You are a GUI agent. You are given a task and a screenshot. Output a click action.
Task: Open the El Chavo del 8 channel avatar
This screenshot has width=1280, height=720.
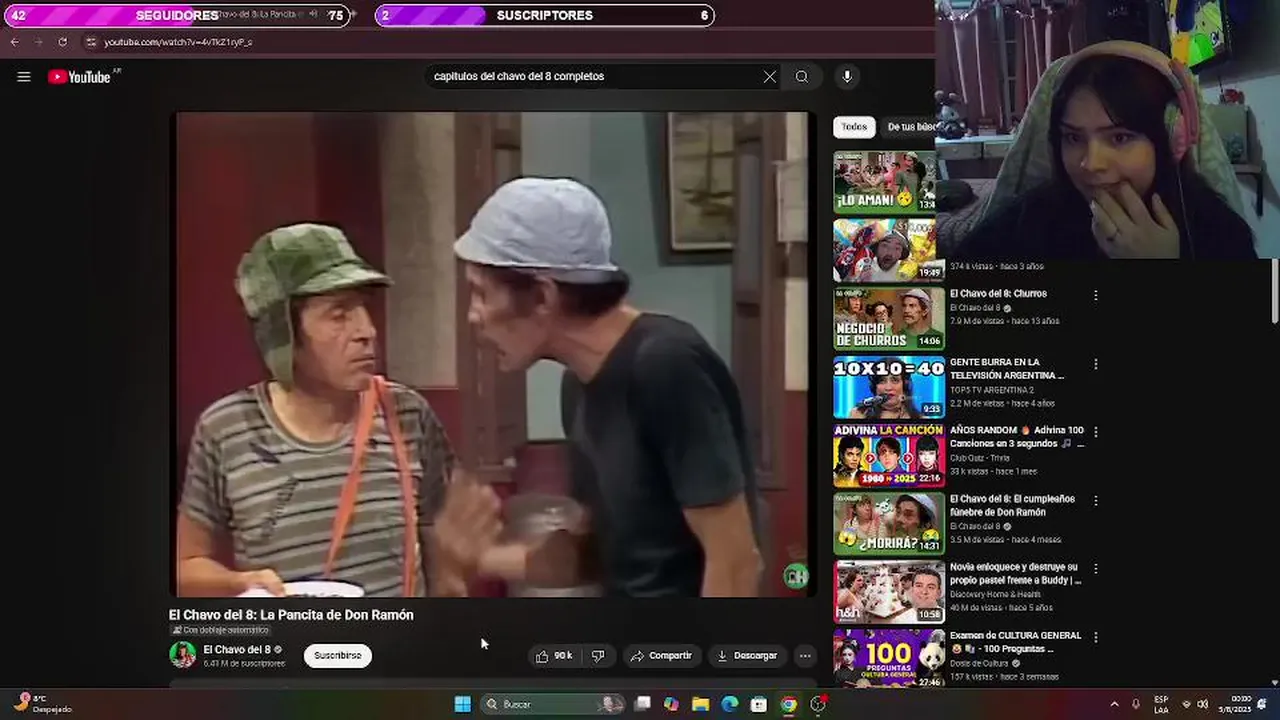(x=183, y=655)
